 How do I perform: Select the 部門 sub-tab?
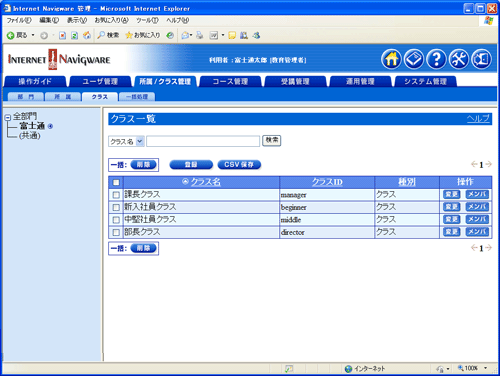[26, 97]
